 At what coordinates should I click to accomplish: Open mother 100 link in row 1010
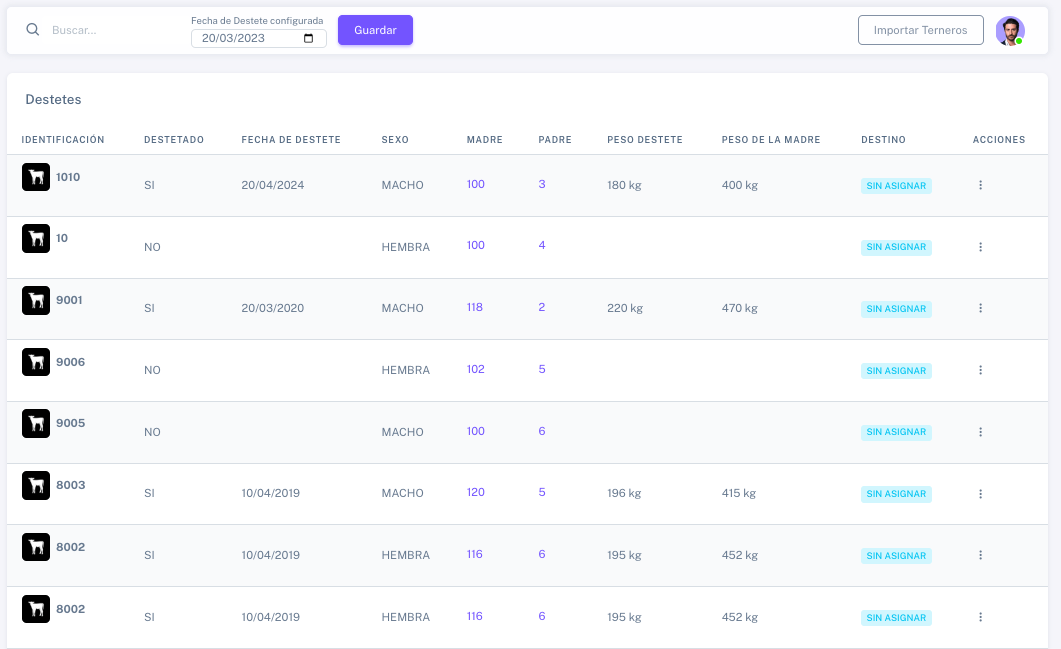(x=476, y=184)
